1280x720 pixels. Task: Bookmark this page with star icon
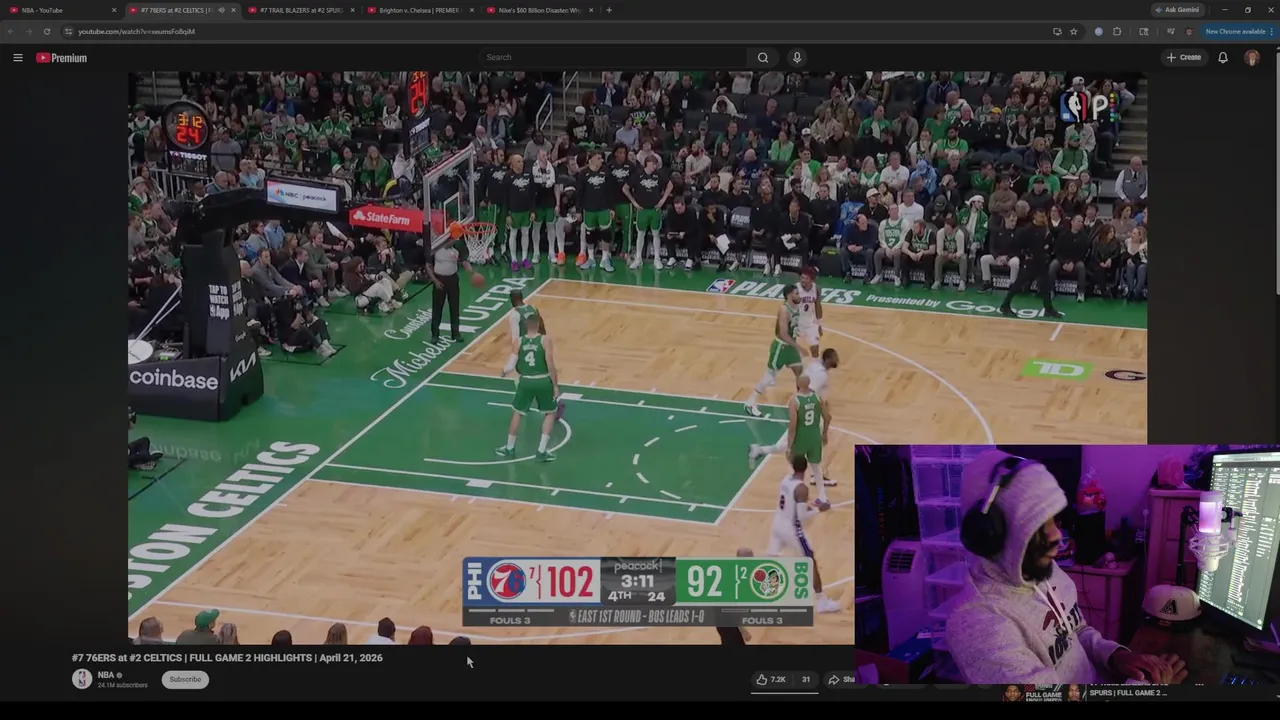coord(1073,31)
